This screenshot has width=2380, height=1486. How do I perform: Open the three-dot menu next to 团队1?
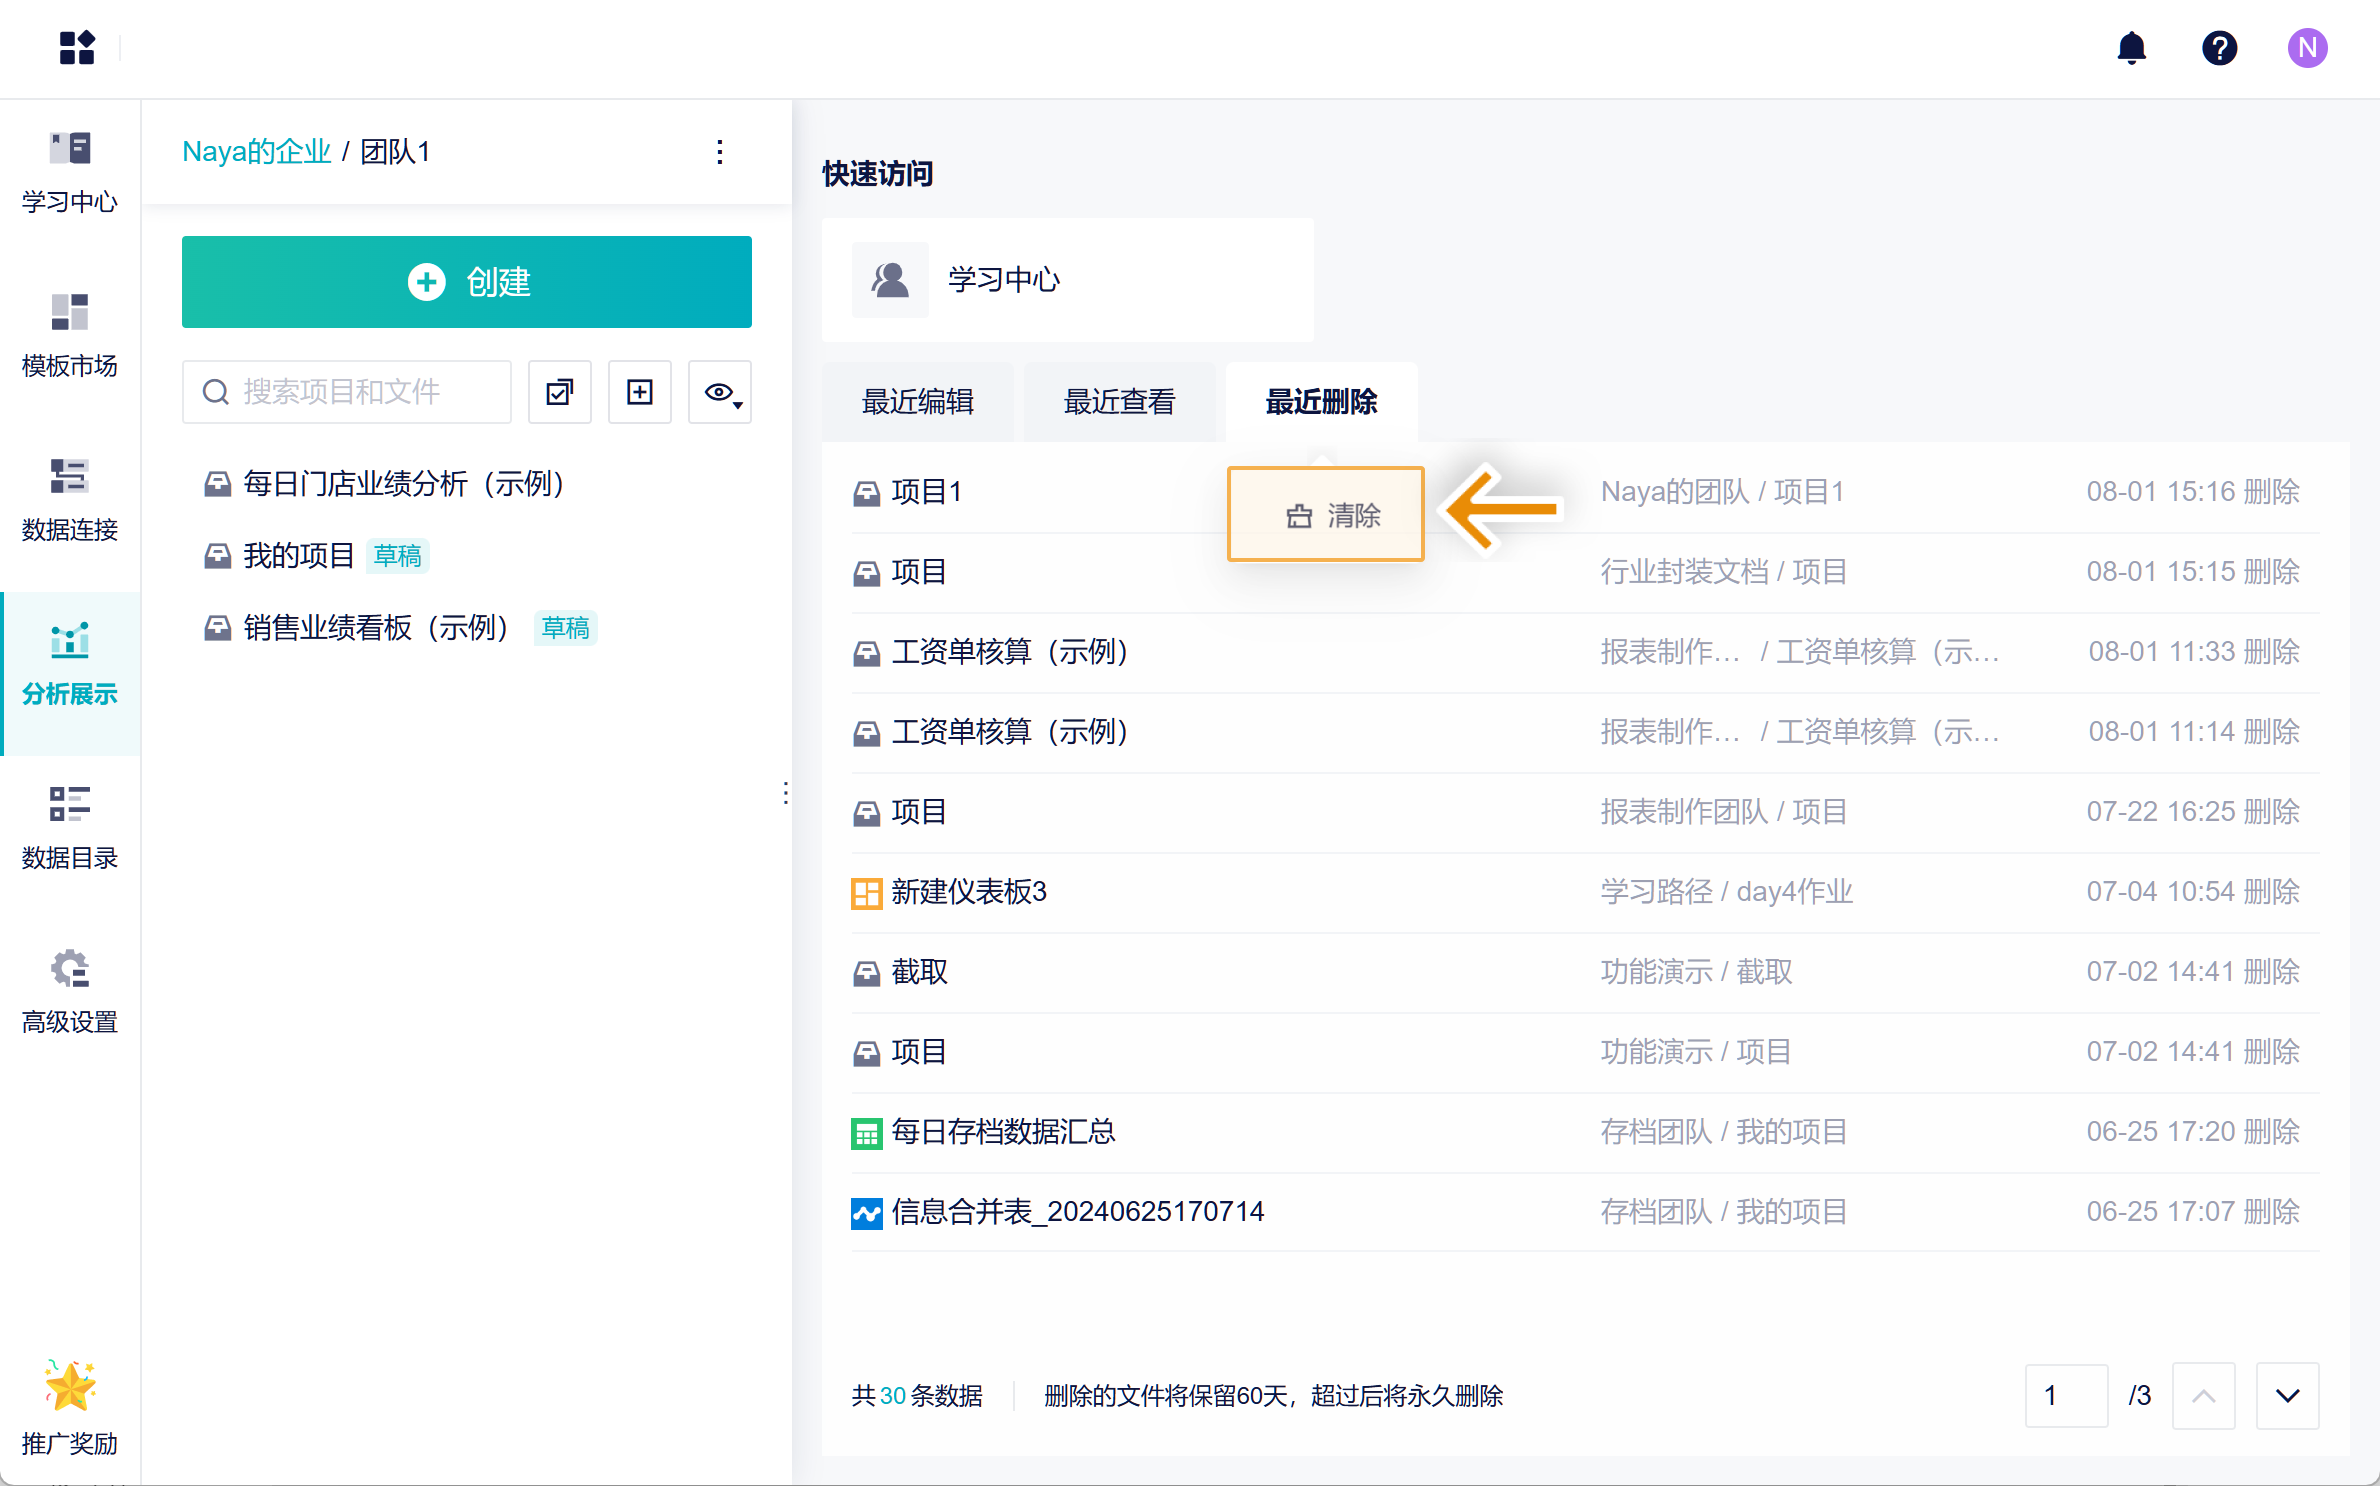(720, 152)
